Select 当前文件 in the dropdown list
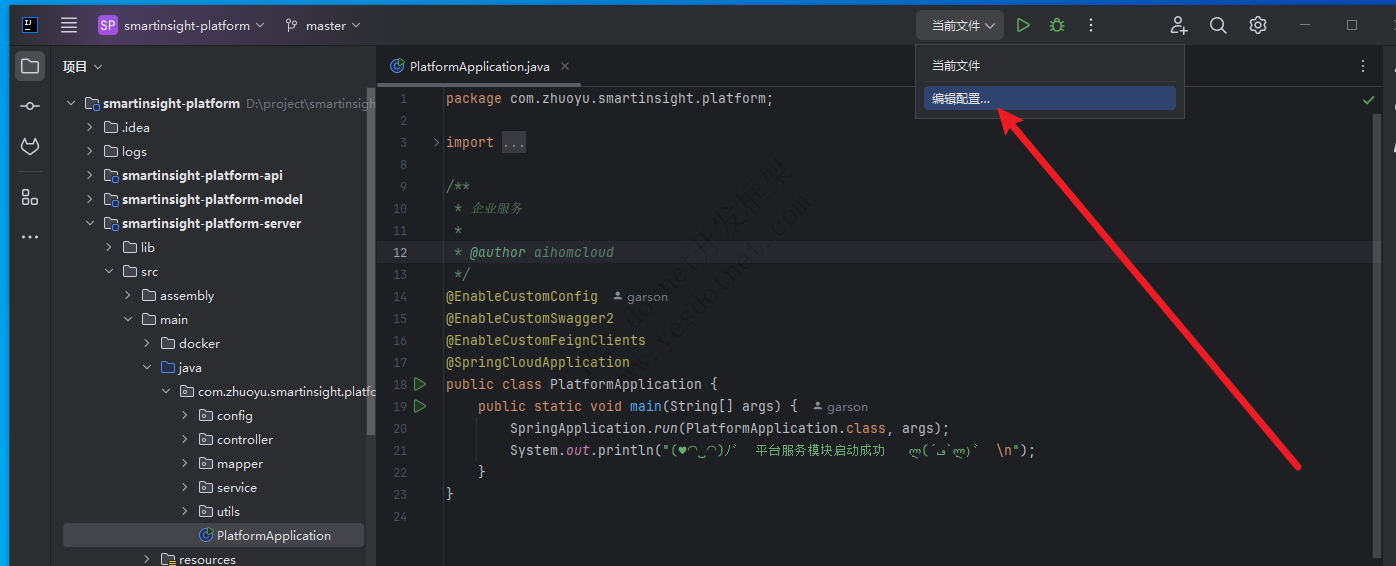Screen dimensions: 1396x566 pos(1049,65)
